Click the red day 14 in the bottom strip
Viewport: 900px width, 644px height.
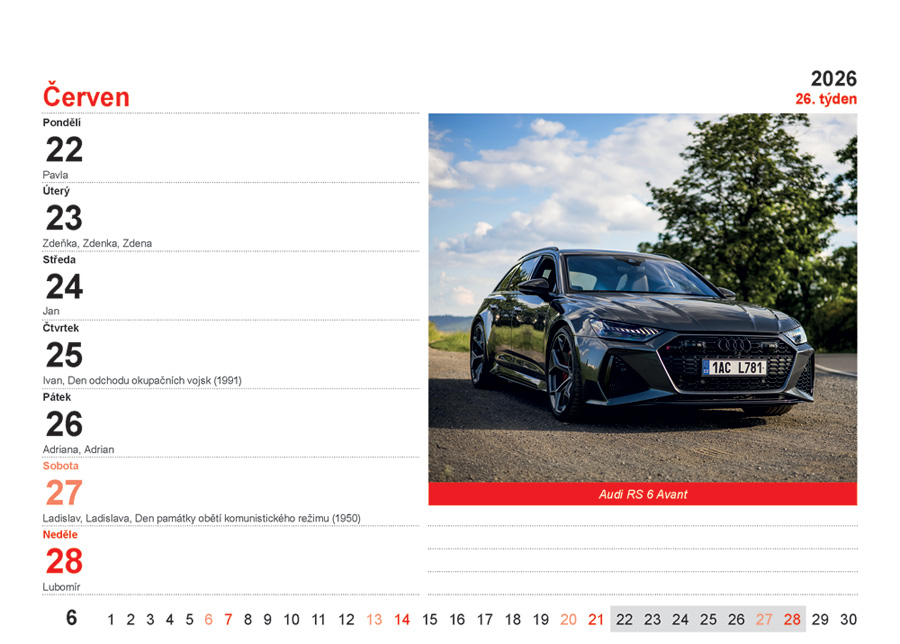pyautogui.click(x=401, y=620)
